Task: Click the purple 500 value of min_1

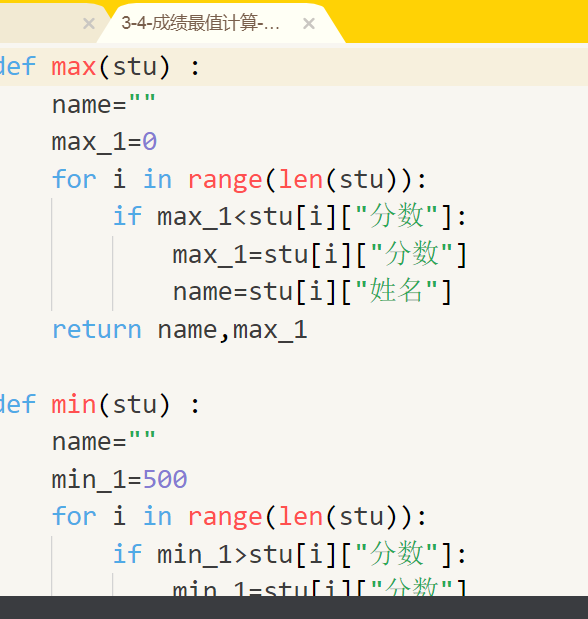Action: point(165,480)
